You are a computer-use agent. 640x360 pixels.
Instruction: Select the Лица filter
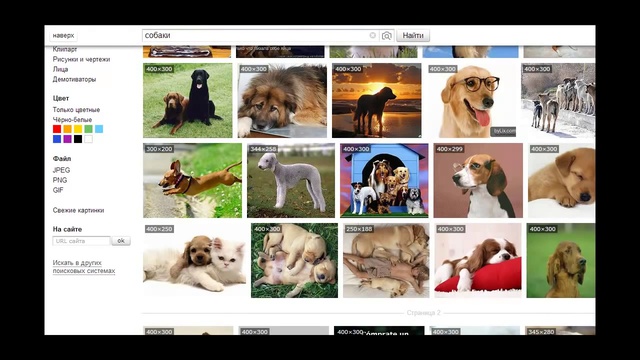(x=60, y=69)
